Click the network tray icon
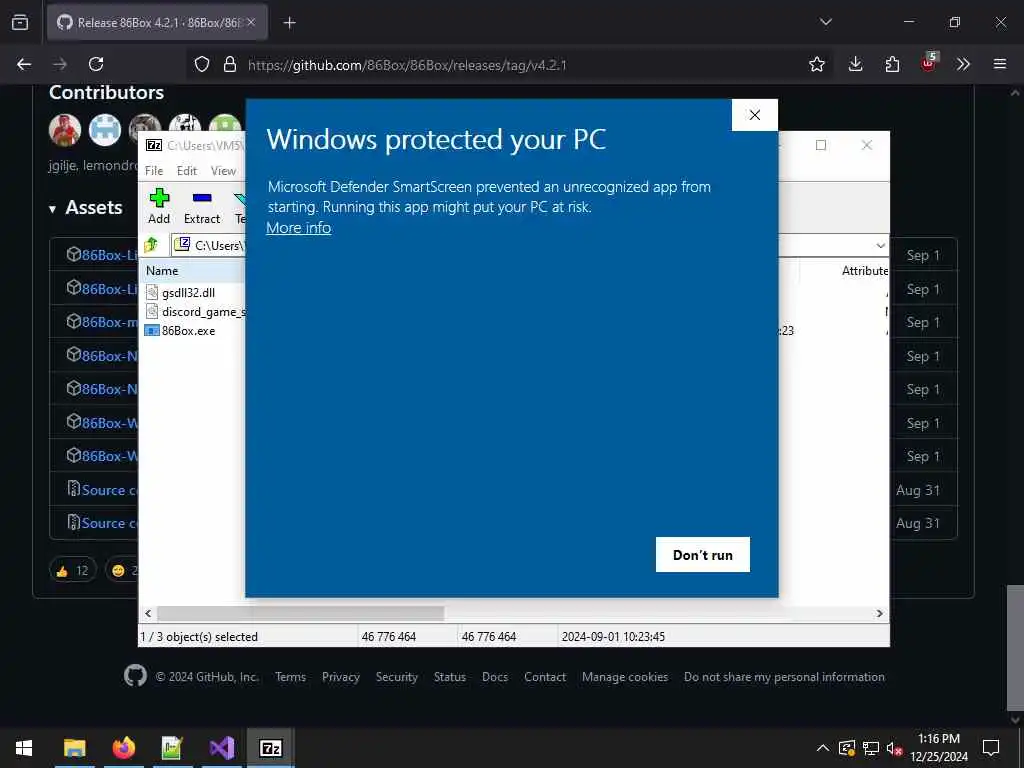Viewport: 1024px width, 768px height. point(871,748)
